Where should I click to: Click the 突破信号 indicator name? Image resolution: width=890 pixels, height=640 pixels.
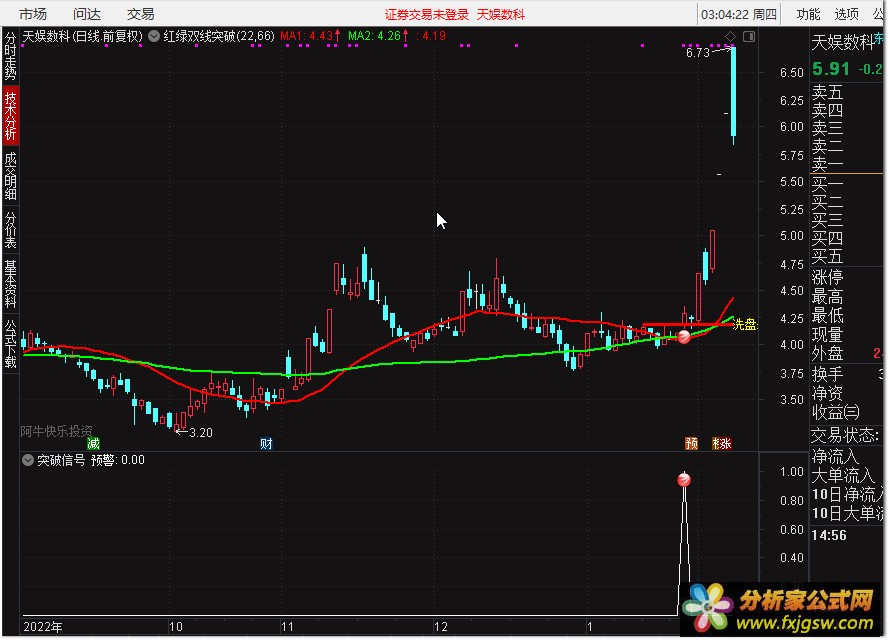[x=61, y=460]
